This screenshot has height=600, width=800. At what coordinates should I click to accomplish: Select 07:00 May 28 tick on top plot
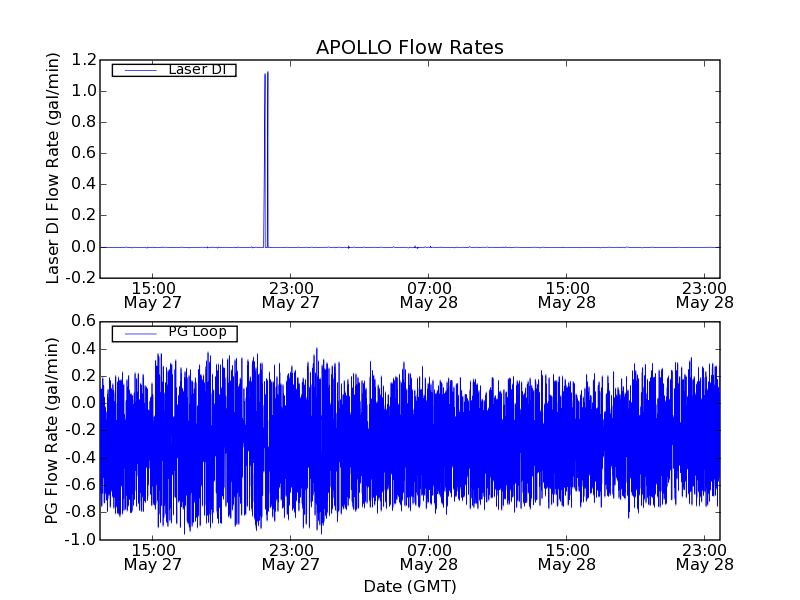point(428,294)
